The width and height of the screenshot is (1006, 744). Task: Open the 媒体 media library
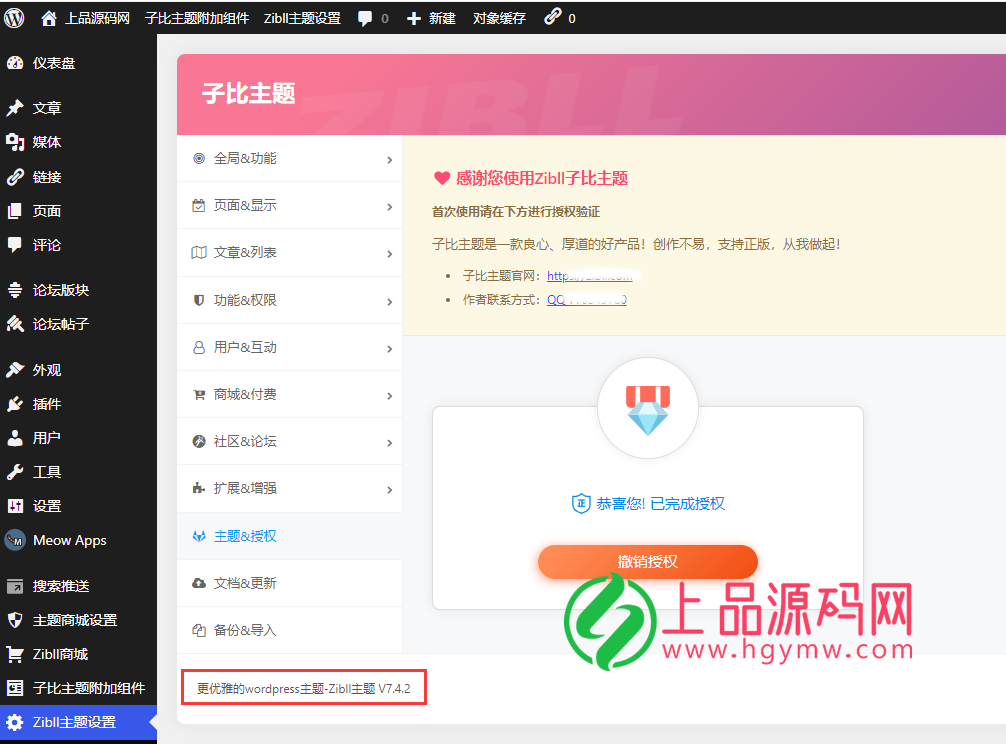pos(46,142)
